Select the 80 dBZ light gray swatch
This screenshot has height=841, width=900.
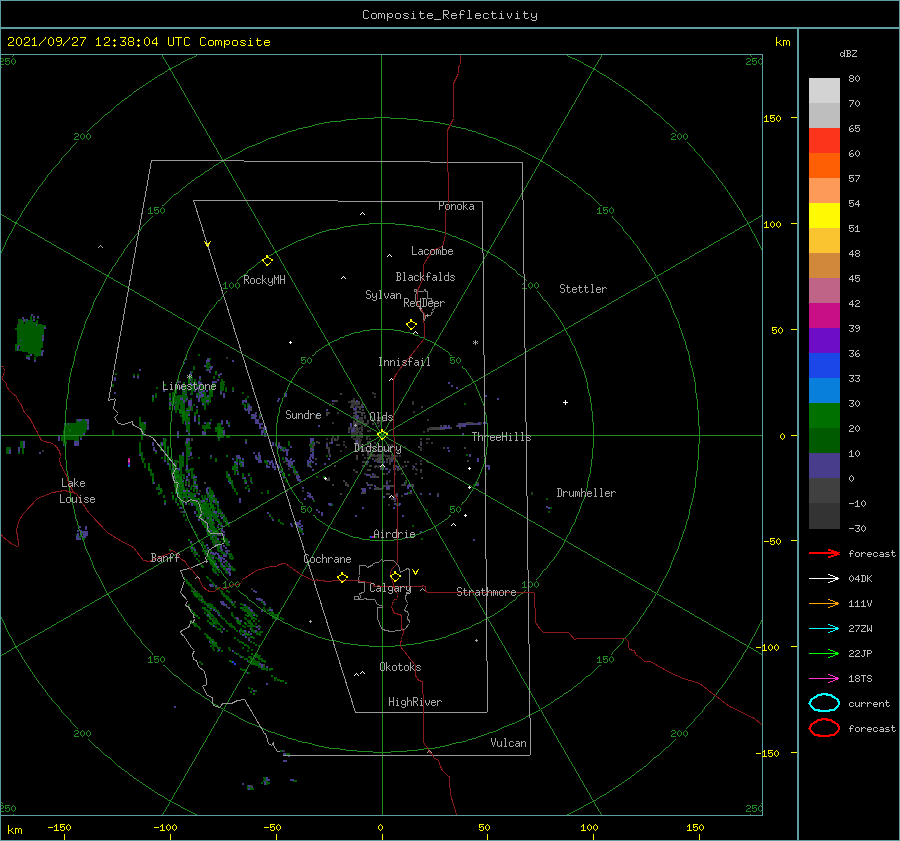[824, 91]
